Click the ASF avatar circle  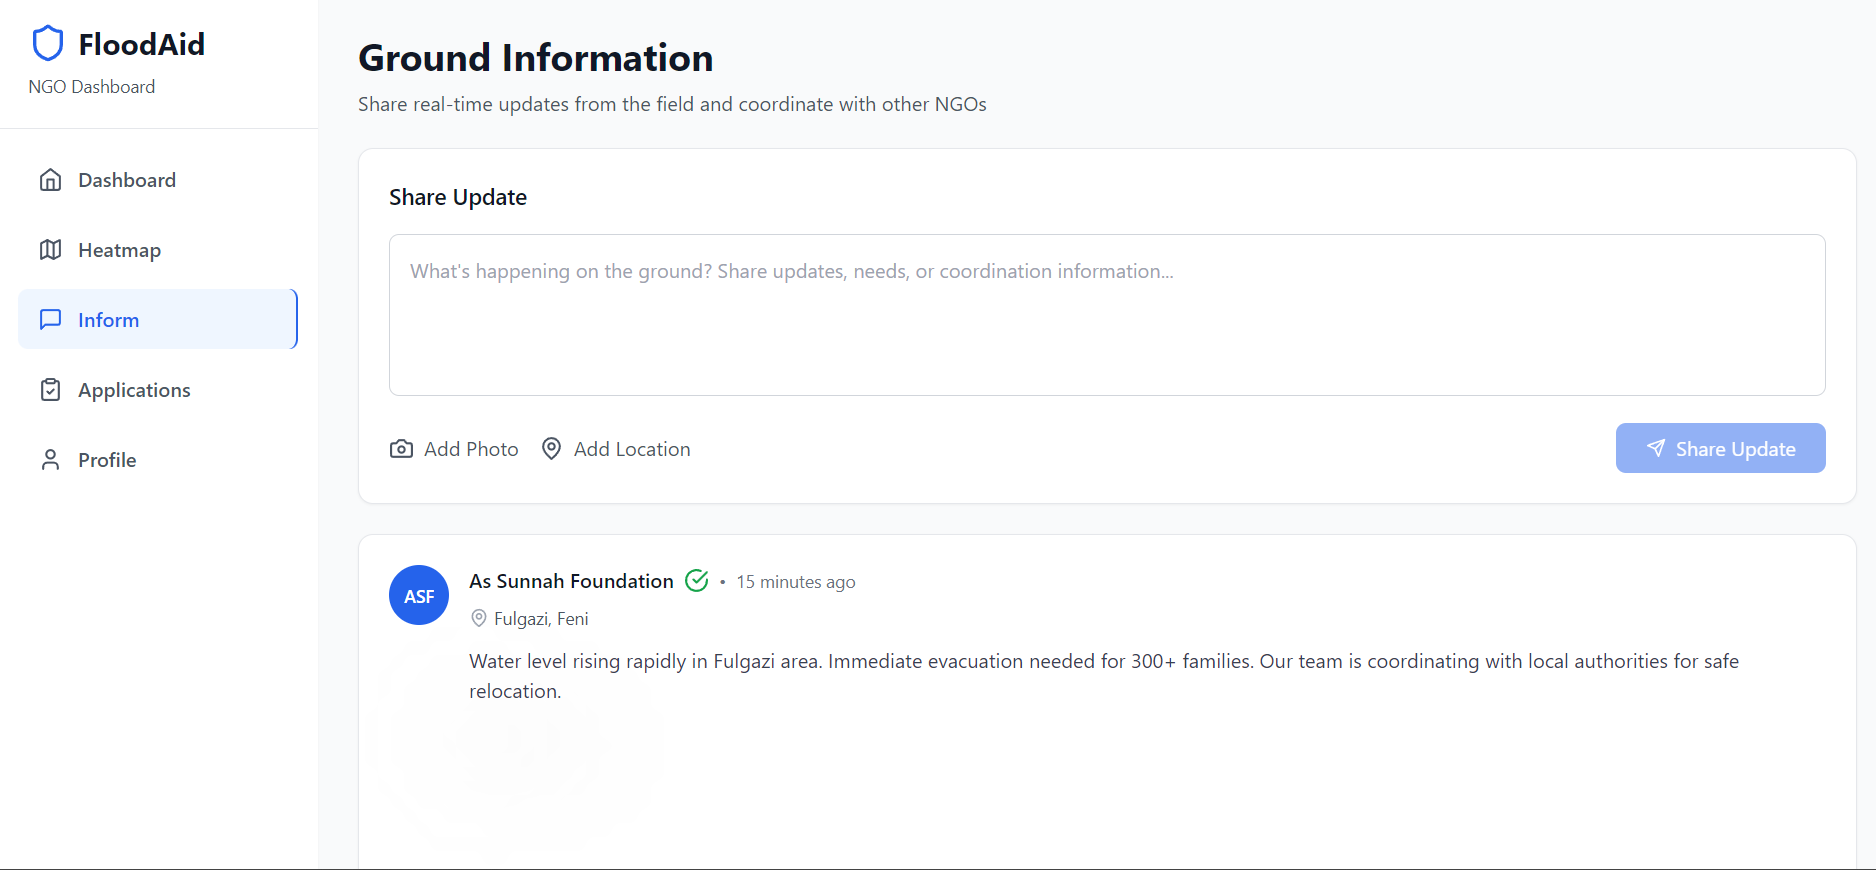pyautogui.click(x=419, y=595)
